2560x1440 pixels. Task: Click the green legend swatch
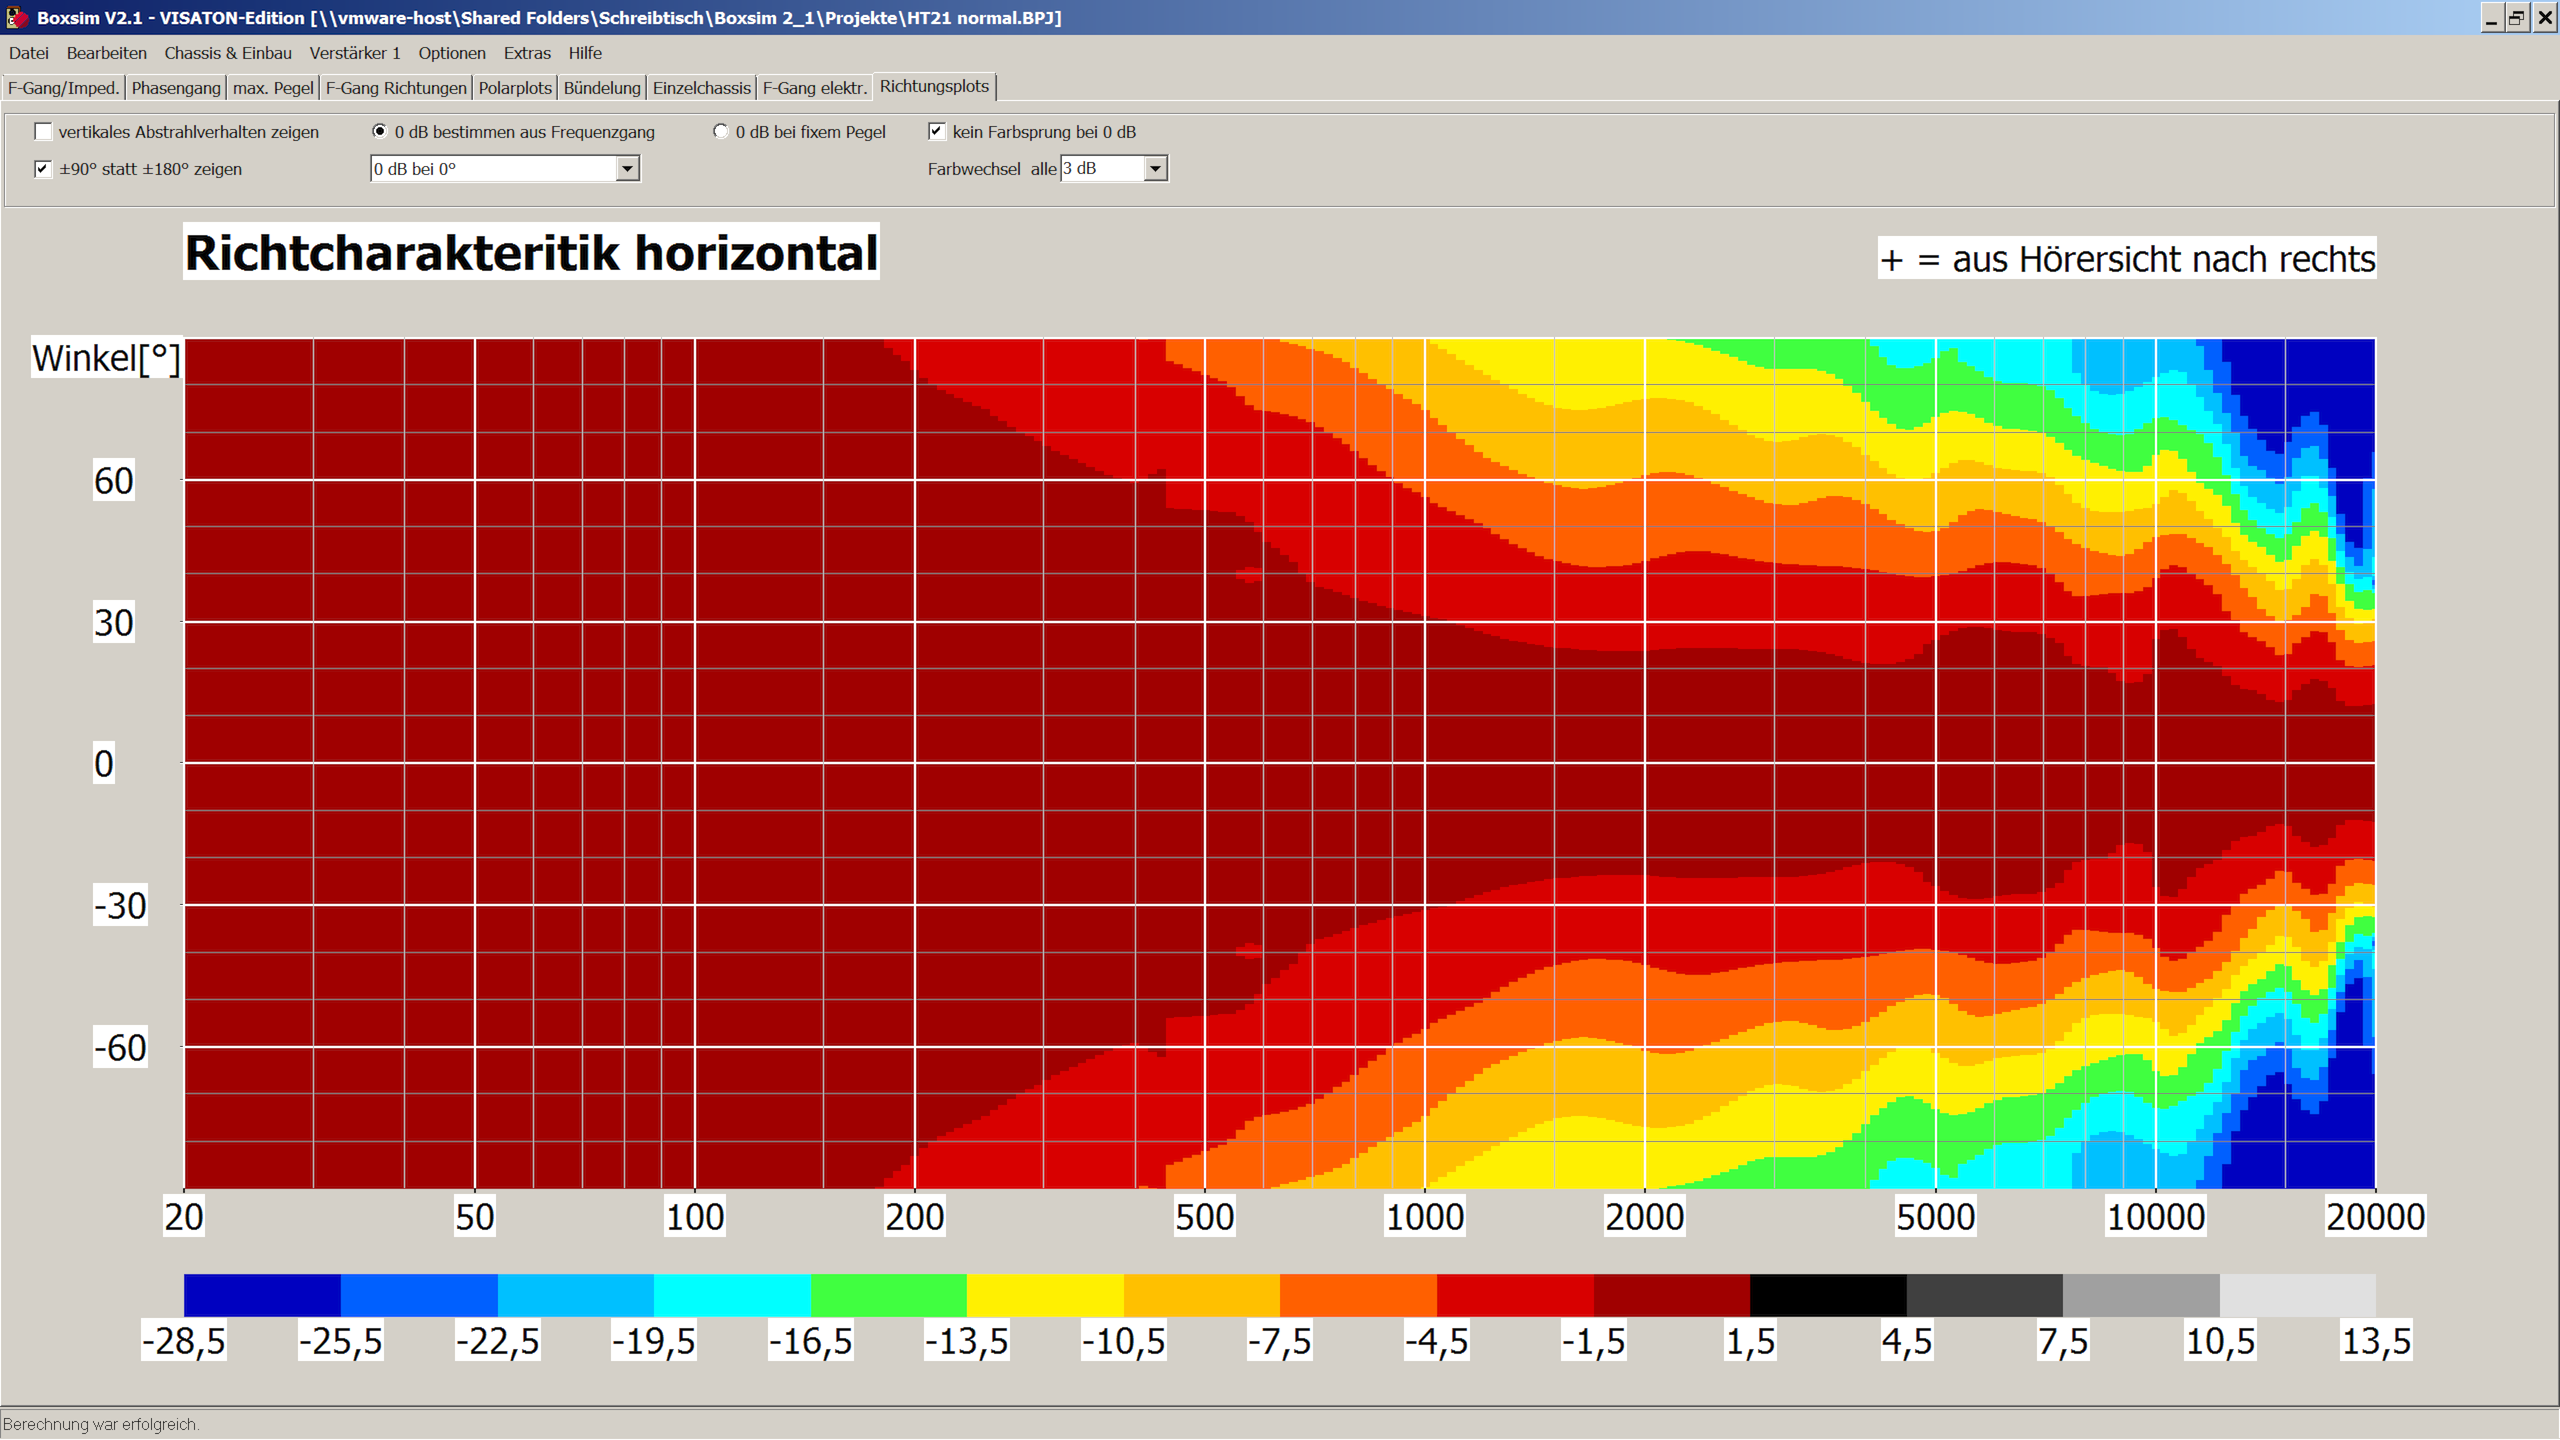click(889, 1295)
